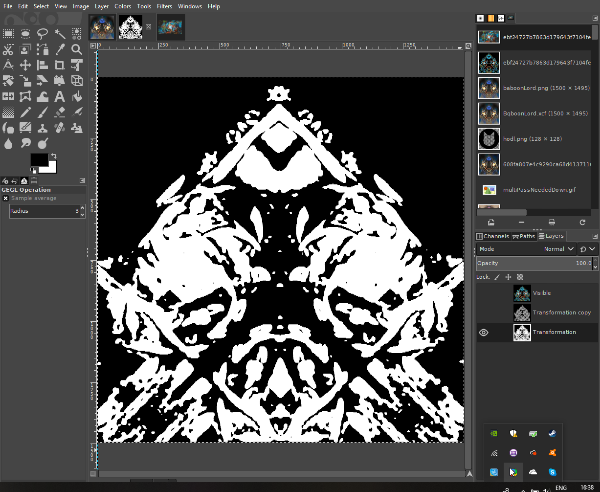Select the Transformation copy layer
The height and width of the screenshot is (492, 600).
coord(537,313)
